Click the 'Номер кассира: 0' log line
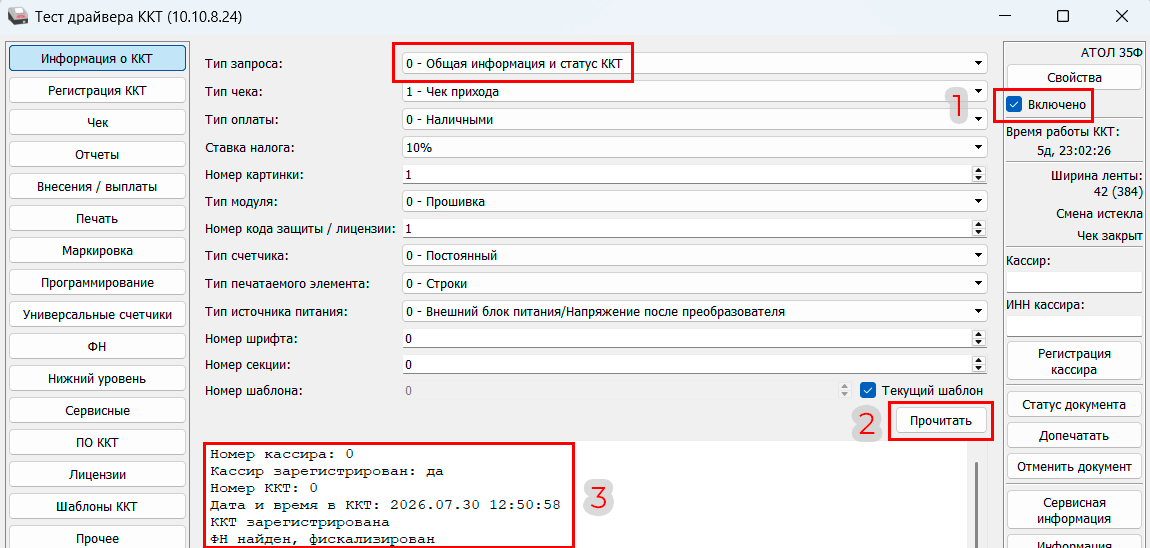The height and width of the screenshot is (548, 1150). (x=282, y=453)
